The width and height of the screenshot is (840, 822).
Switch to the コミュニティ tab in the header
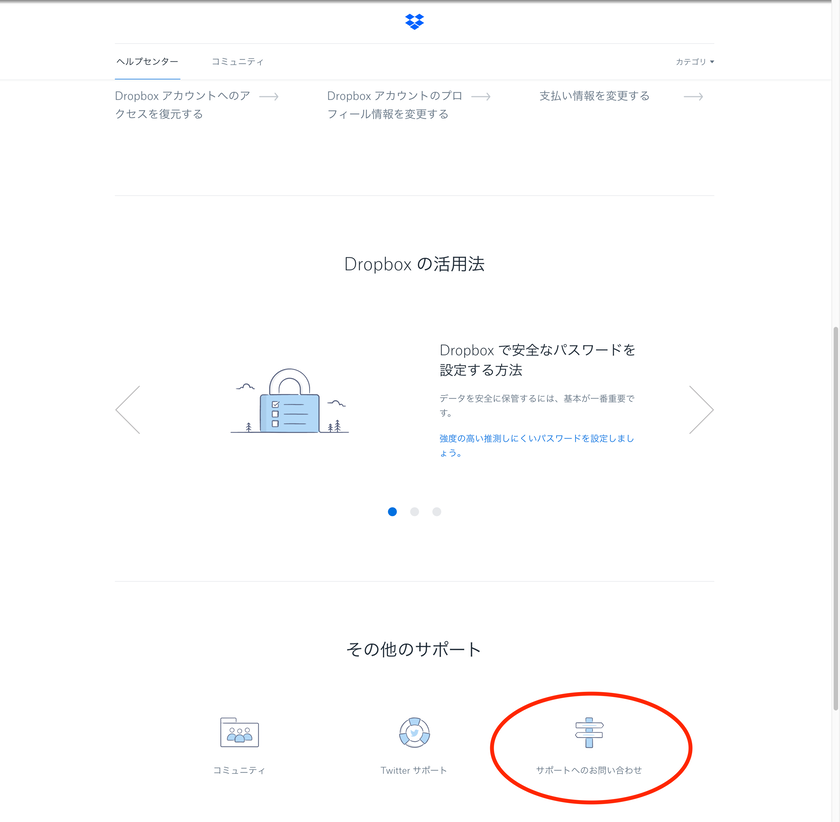(237, 62)
